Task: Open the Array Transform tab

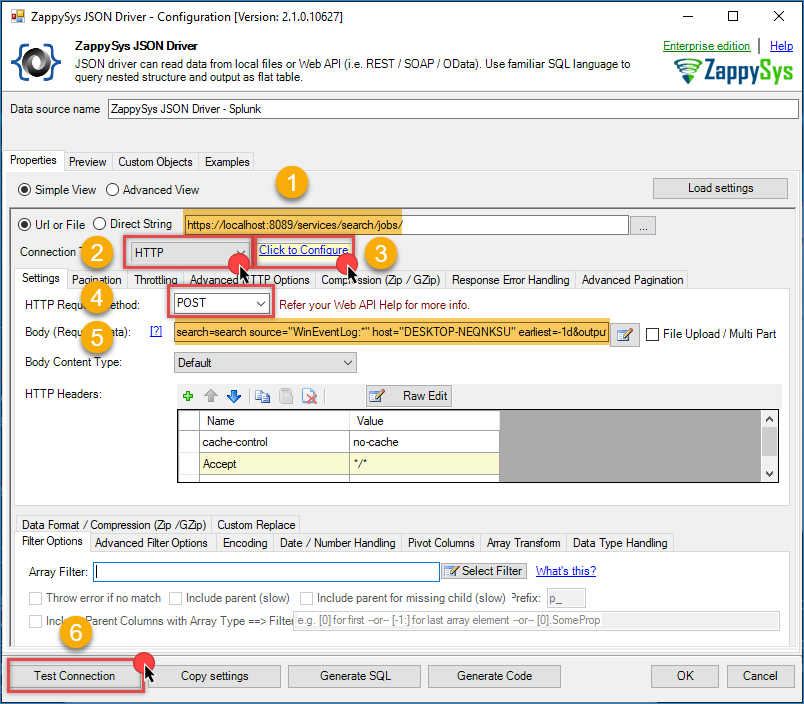Action: tap(524, 542)
